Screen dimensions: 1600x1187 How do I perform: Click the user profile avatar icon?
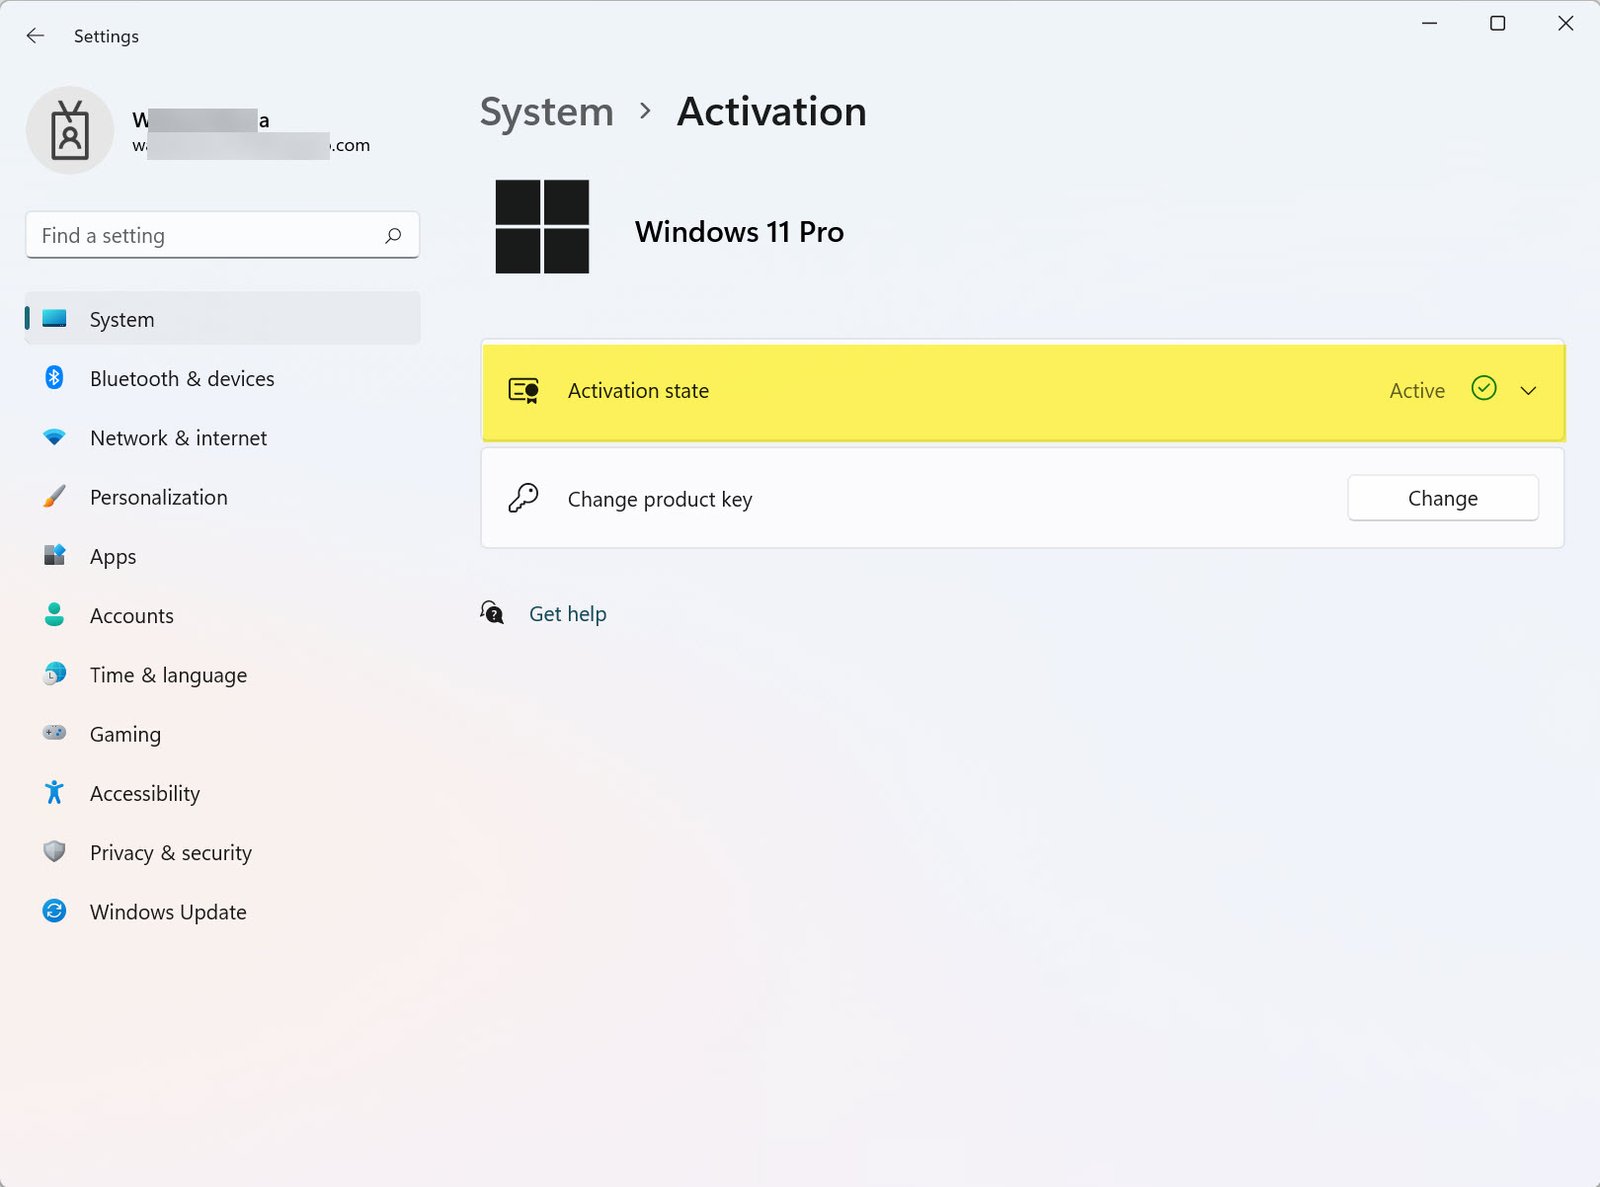pos(70,130)
